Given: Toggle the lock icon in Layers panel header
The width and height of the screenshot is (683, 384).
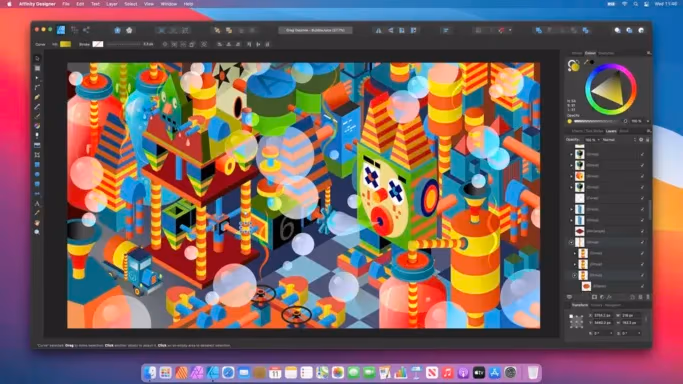Looking at the screenshot, I should click(648, 140).
